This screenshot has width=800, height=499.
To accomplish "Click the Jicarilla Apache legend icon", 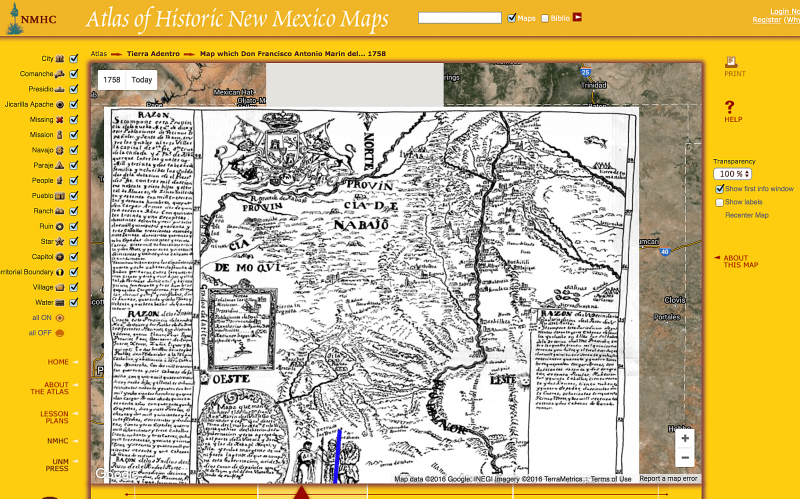I will coord(60,105).
